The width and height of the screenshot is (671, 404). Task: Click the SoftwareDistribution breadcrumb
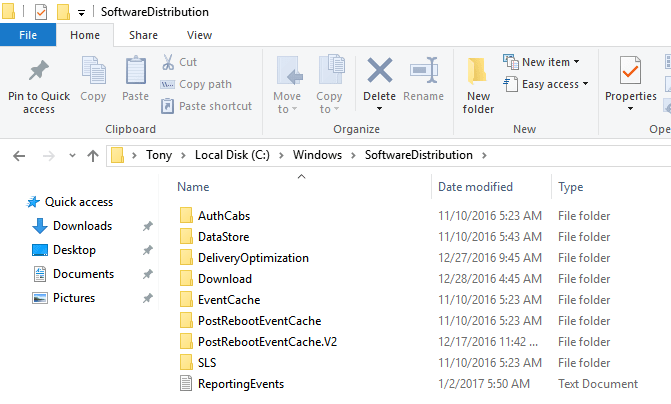[419, 155]
